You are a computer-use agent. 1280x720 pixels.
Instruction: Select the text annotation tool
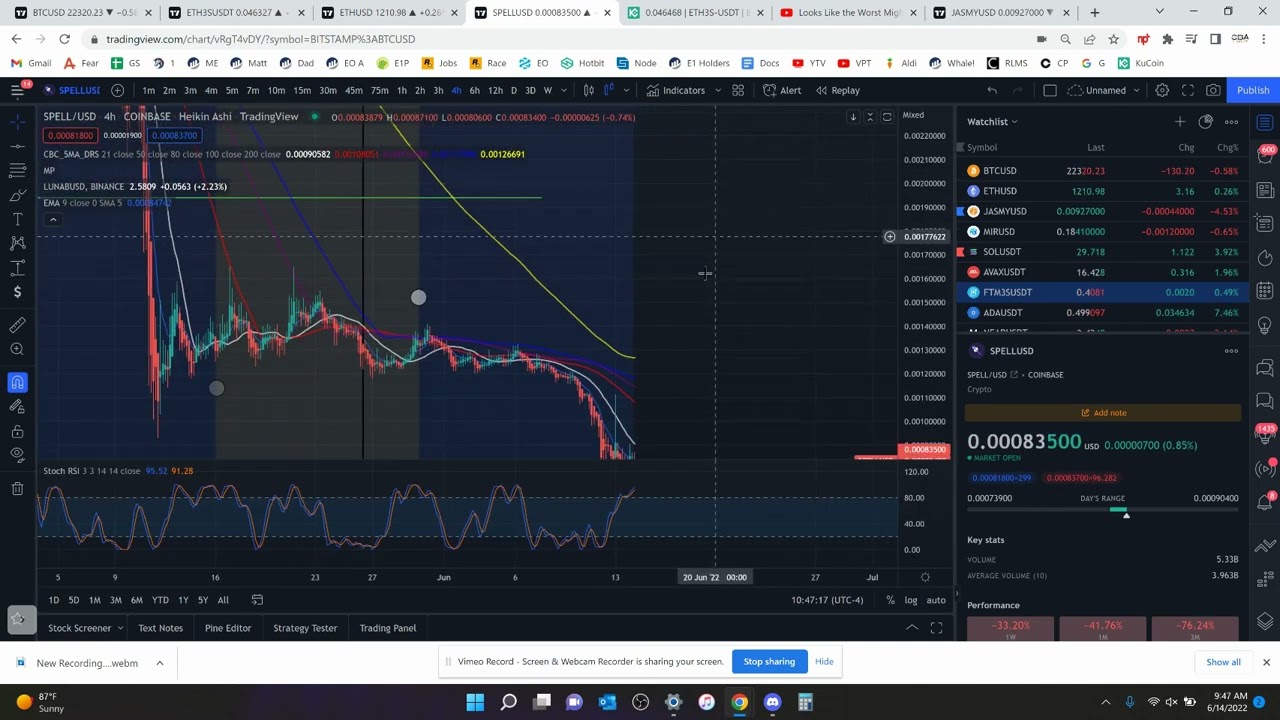(x=17, y=219)
